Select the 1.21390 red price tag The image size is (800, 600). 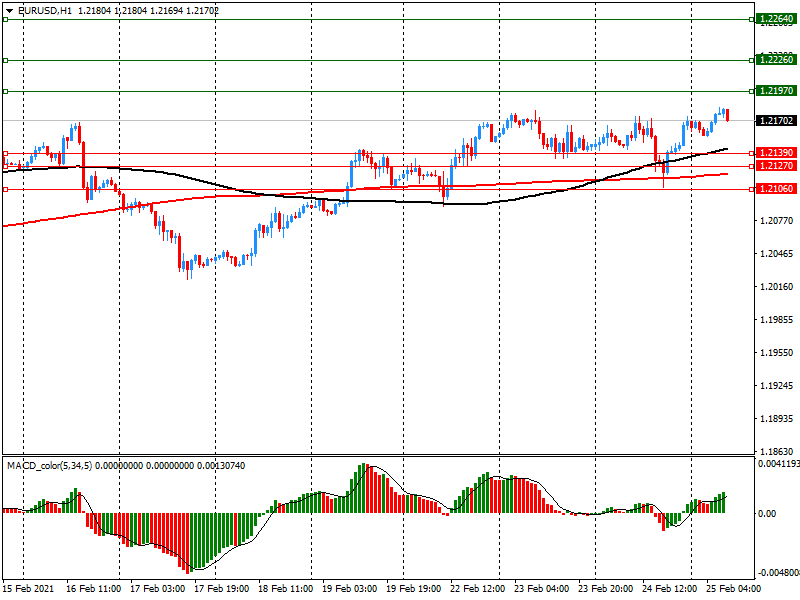776,153
